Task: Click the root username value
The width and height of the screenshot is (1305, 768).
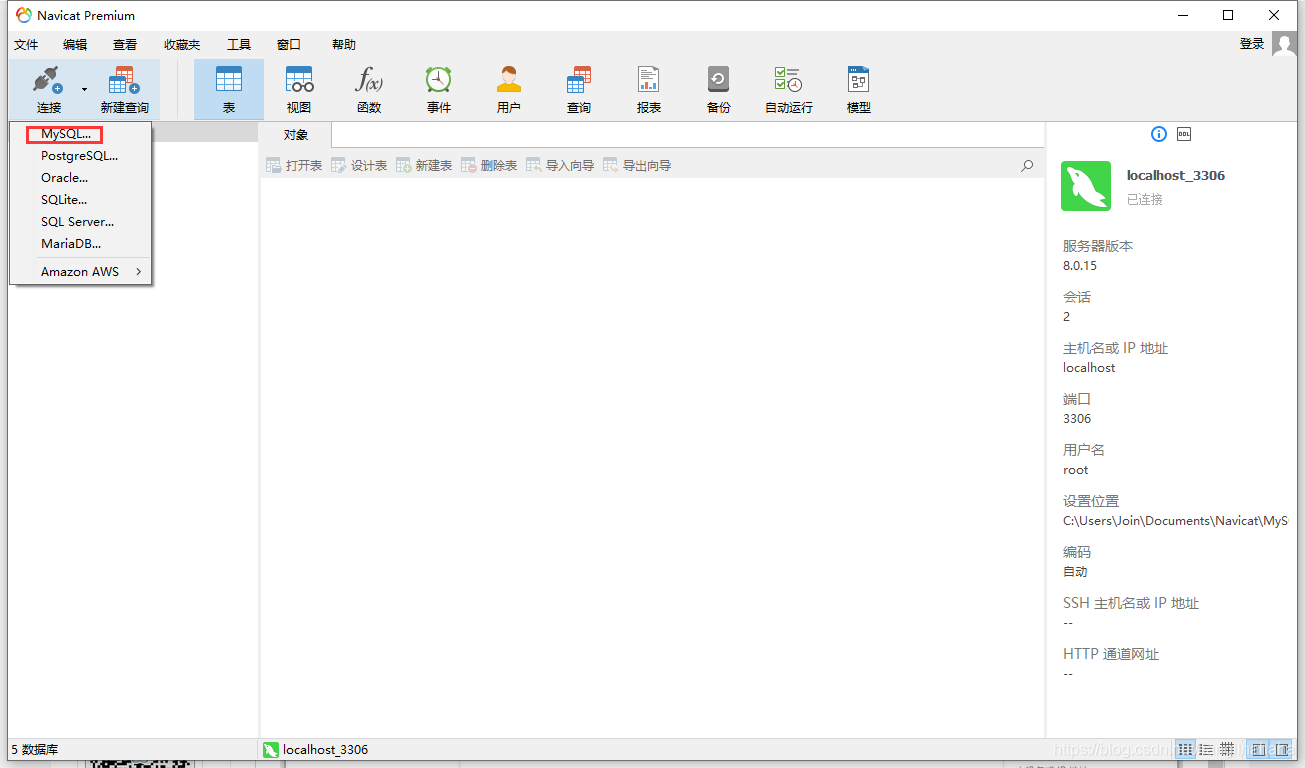Action: click(x=1075, y=470)
